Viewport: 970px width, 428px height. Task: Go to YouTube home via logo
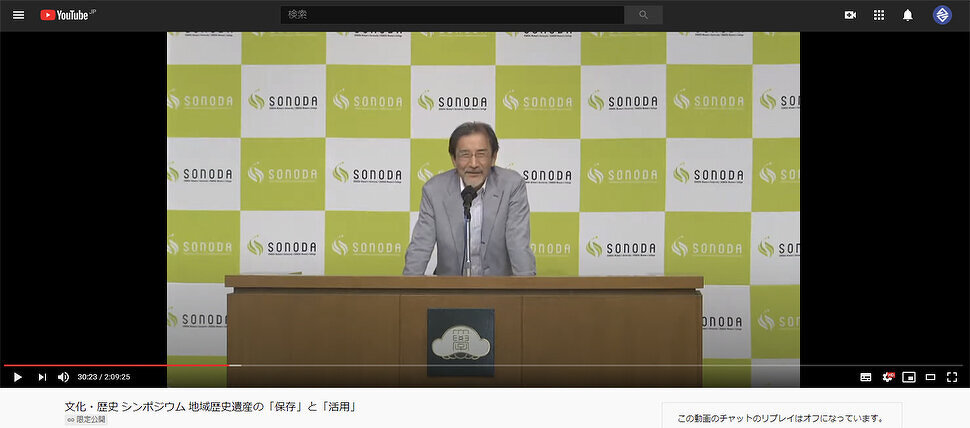click(x=66, y=15)
